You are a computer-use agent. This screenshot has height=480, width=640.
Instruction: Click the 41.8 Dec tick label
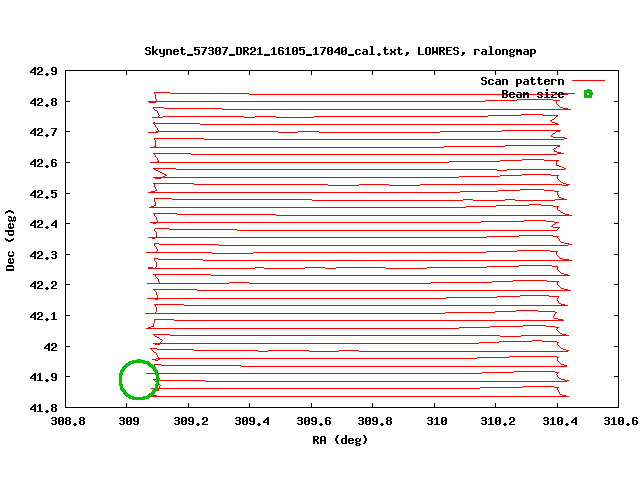(x=43, y=408)
